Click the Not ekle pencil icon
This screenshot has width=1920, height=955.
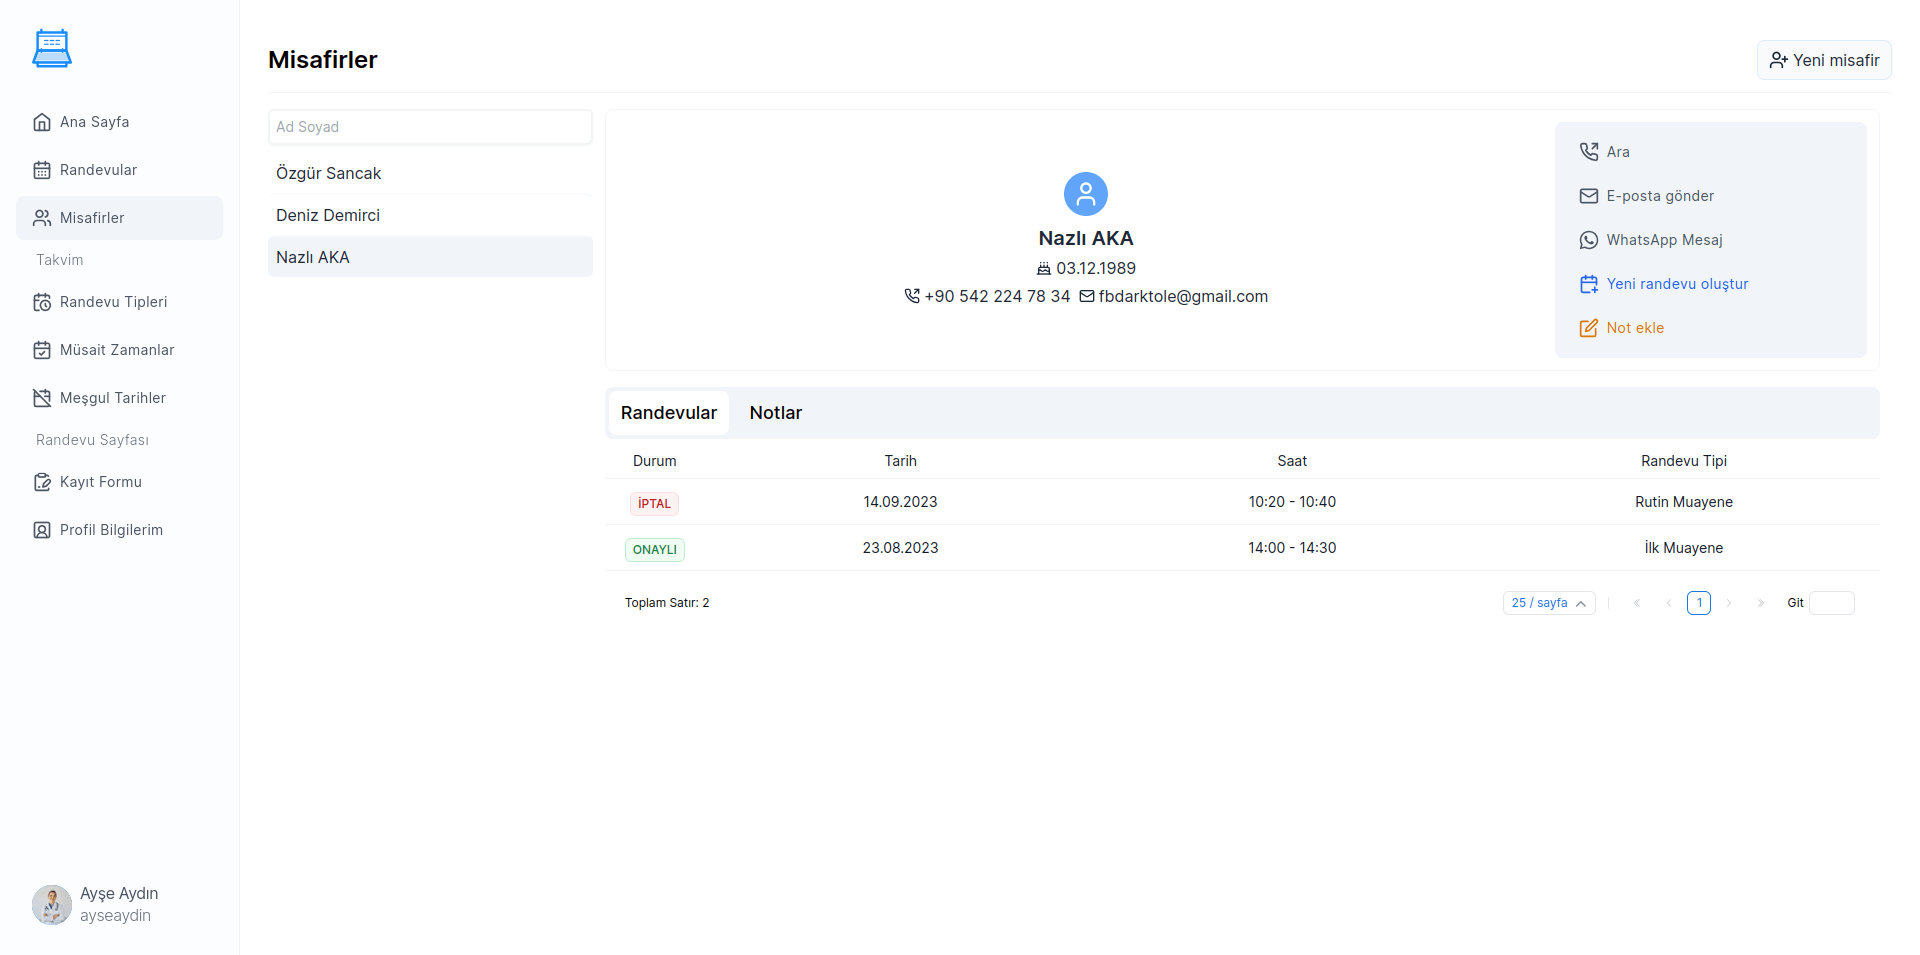[x=1588, y=328]
